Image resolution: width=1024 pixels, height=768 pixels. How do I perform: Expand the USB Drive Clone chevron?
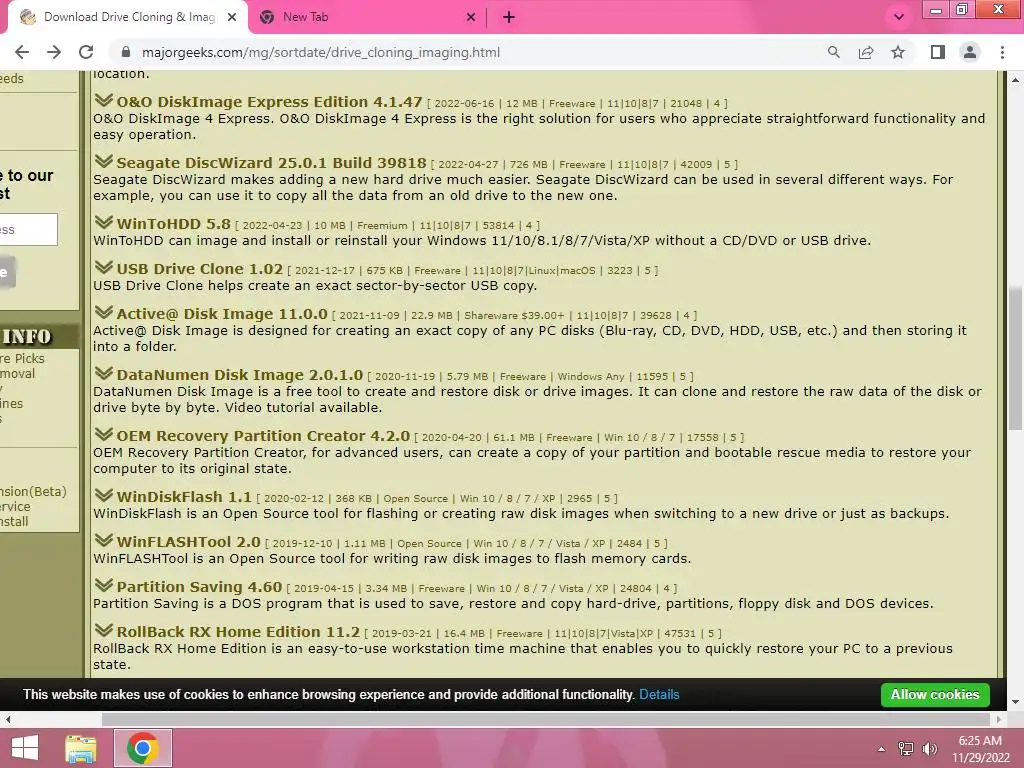coord(103,268)
